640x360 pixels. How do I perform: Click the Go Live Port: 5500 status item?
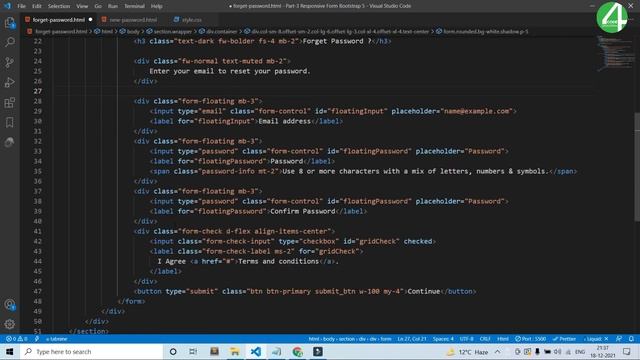pyautogui.click(x=530, y=339)
